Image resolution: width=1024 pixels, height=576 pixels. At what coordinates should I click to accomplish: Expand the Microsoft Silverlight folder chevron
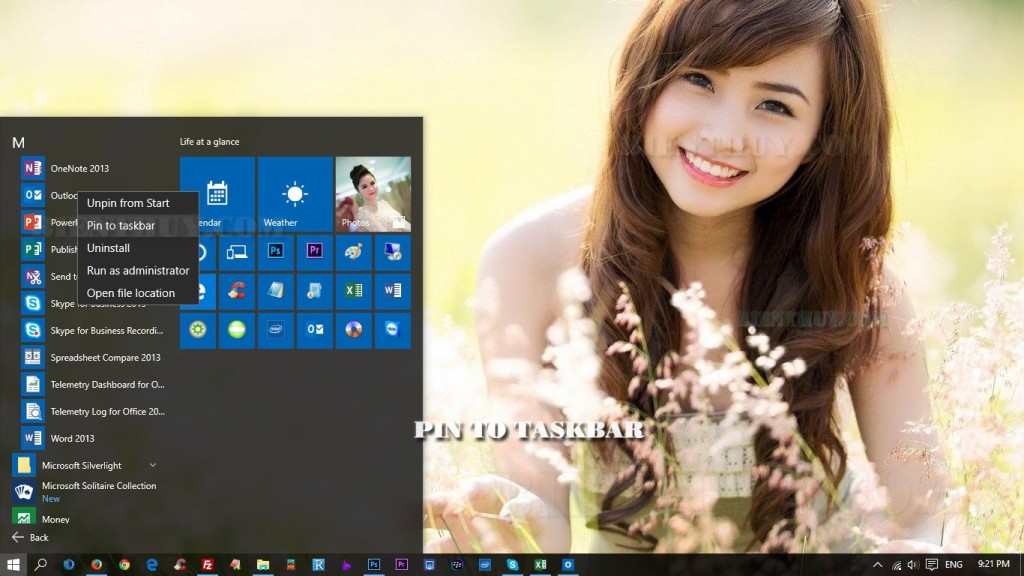coord(152,466)
